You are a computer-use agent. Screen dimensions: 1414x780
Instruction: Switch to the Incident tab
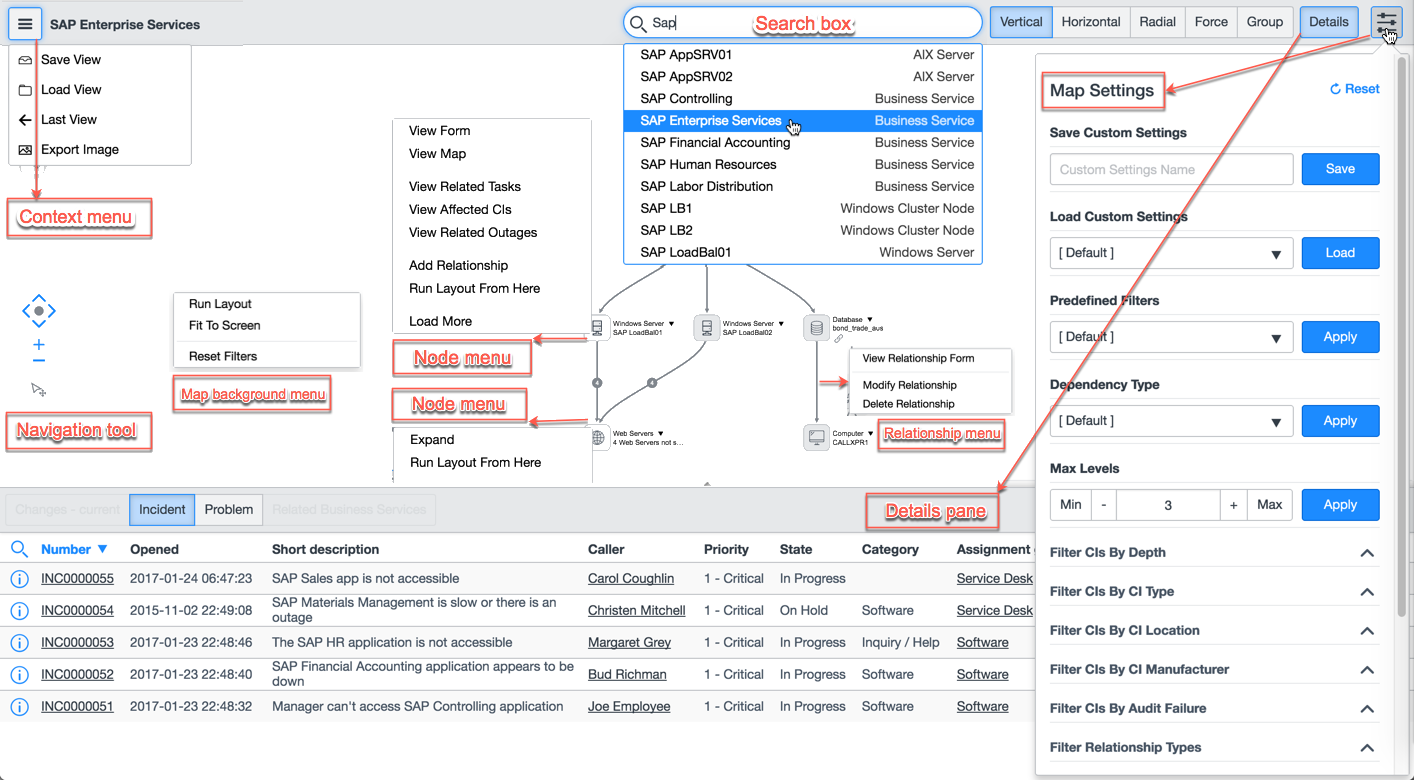click(x=162, y=509)
